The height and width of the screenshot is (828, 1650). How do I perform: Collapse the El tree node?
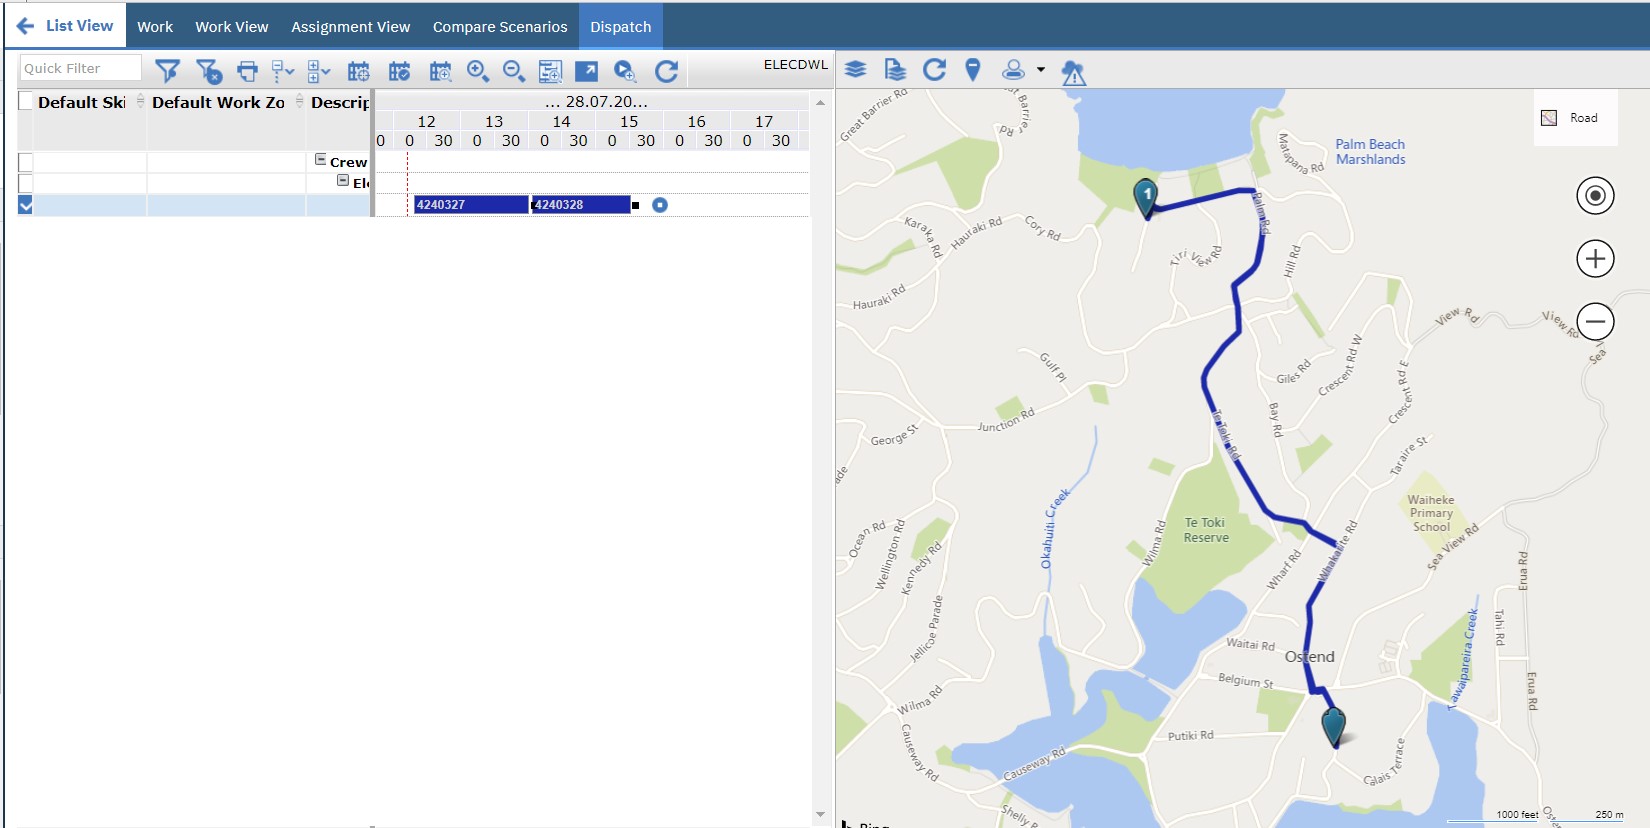(x=343, y=181)
